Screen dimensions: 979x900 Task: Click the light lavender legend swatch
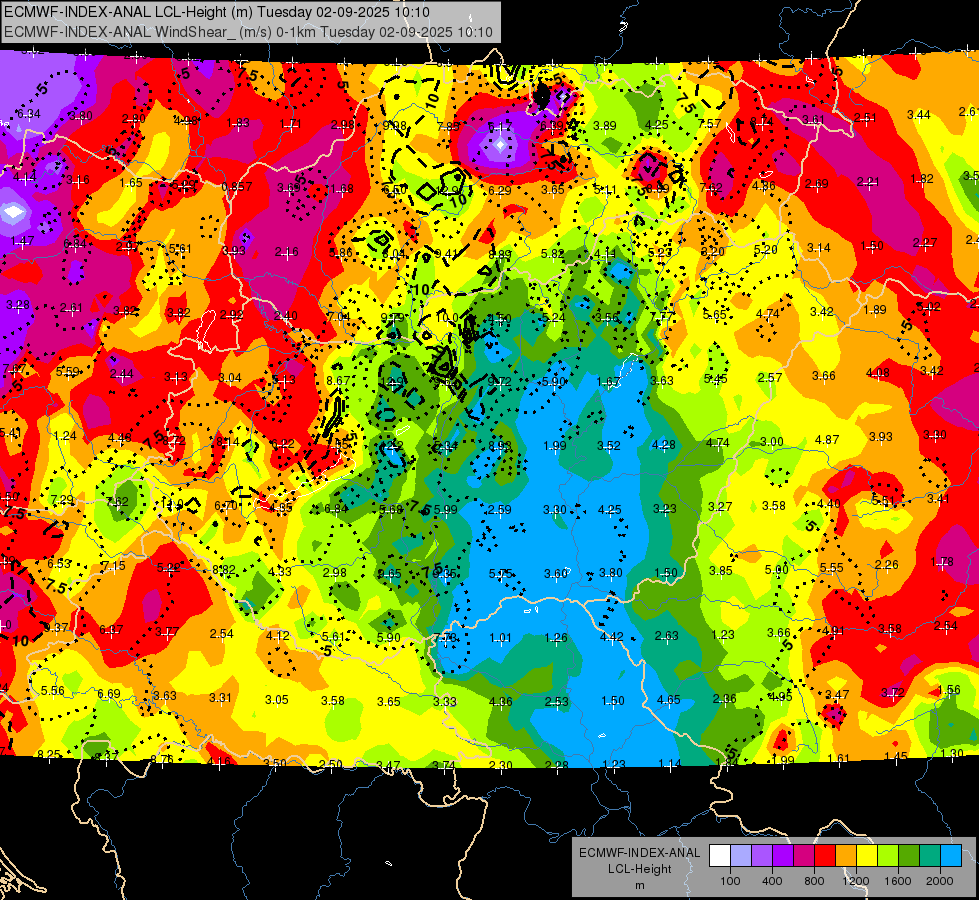(x=741, y=856)
